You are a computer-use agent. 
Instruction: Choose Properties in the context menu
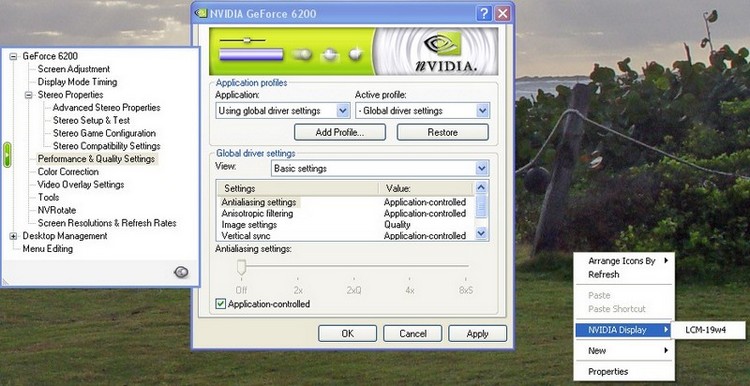click(624, 372)
